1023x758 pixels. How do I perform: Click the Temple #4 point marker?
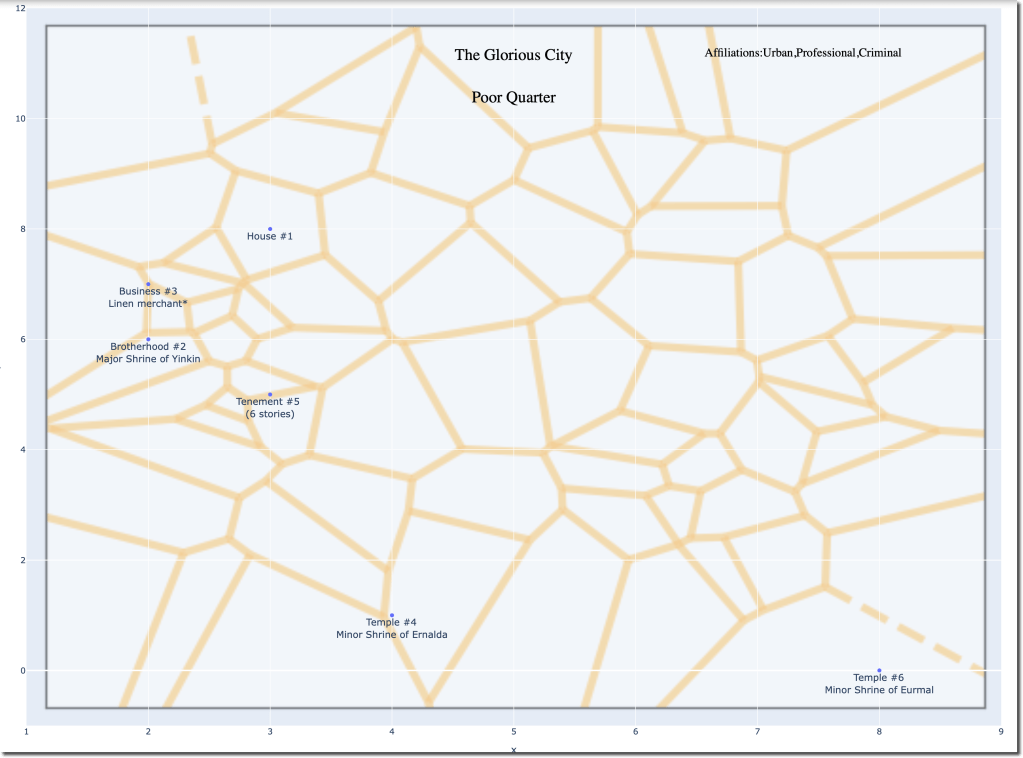392,615
